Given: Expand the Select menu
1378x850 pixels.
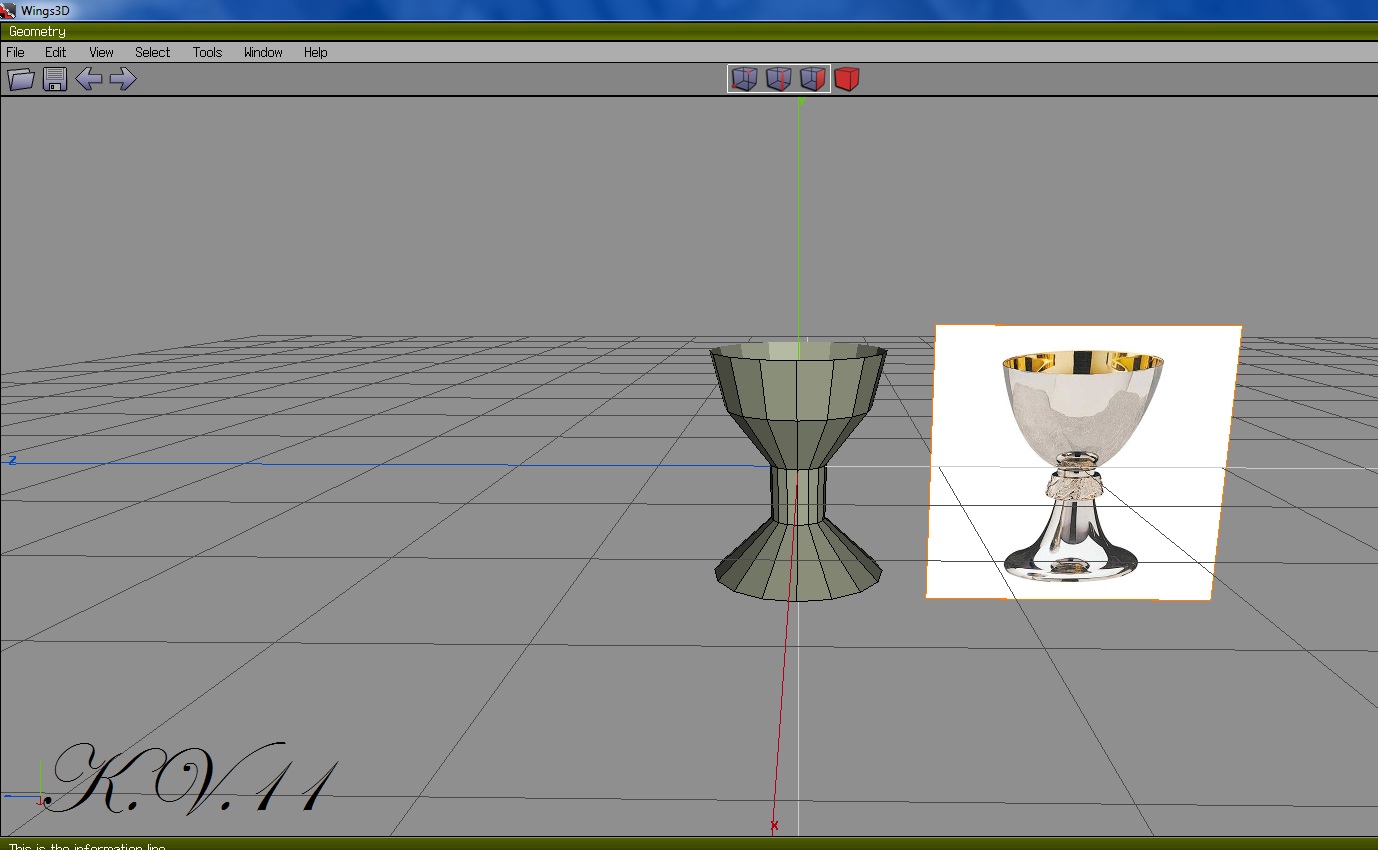Looking at the screenshot, I should coord(152,52).
